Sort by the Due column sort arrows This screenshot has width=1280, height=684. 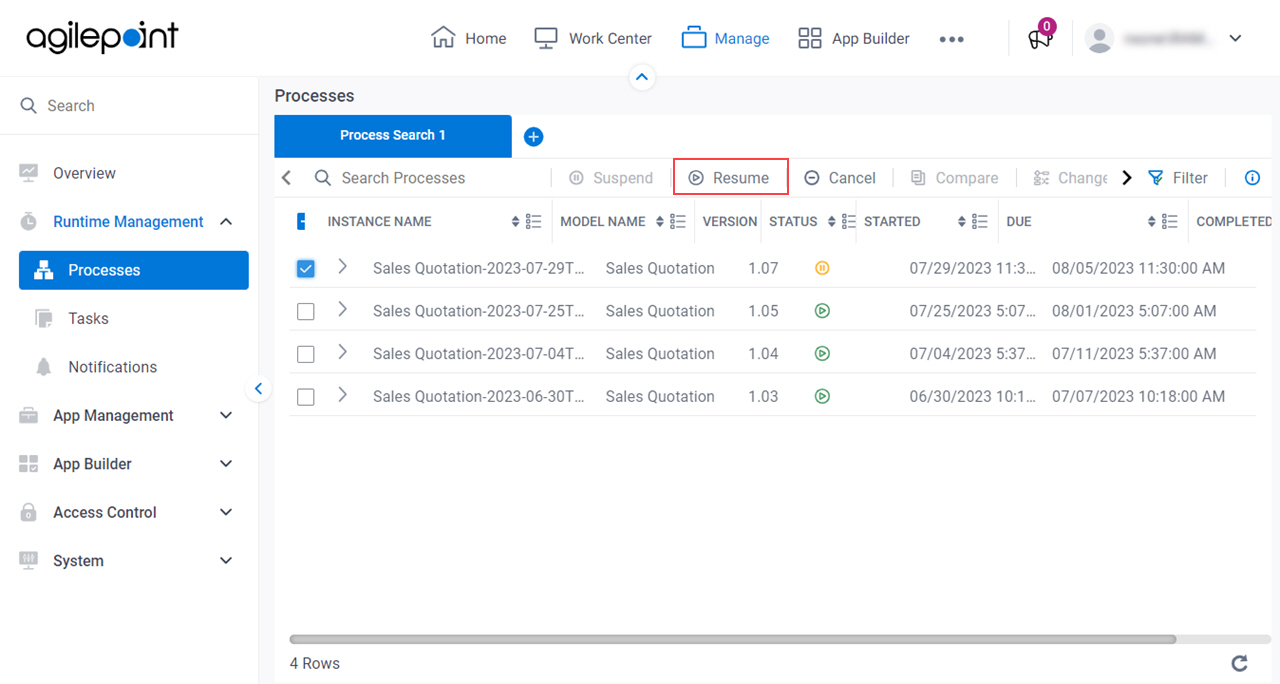1152,222
